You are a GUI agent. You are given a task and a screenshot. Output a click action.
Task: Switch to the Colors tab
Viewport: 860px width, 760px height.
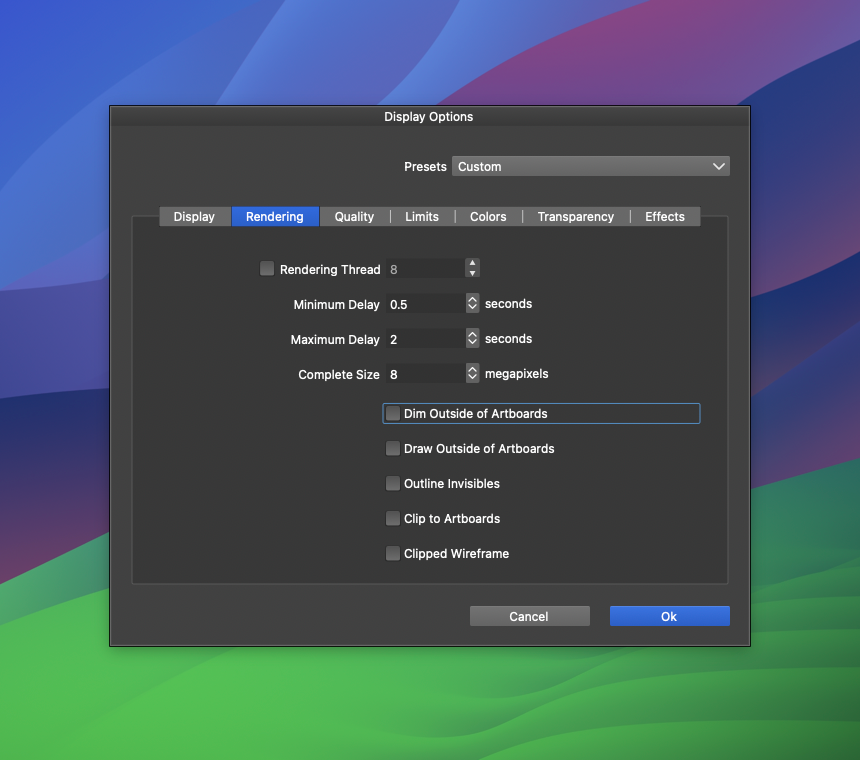(x=488, y=217)
